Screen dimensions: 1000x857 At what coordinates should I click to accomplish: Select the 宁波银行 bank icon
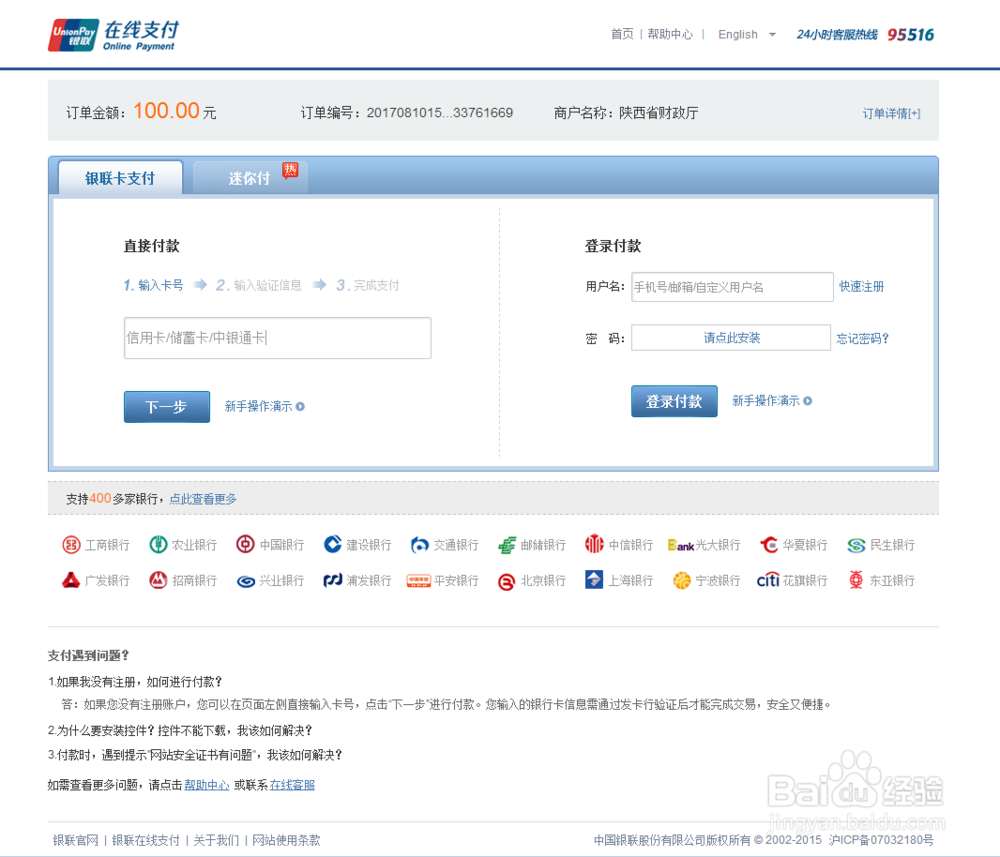[x=682, y=580]
